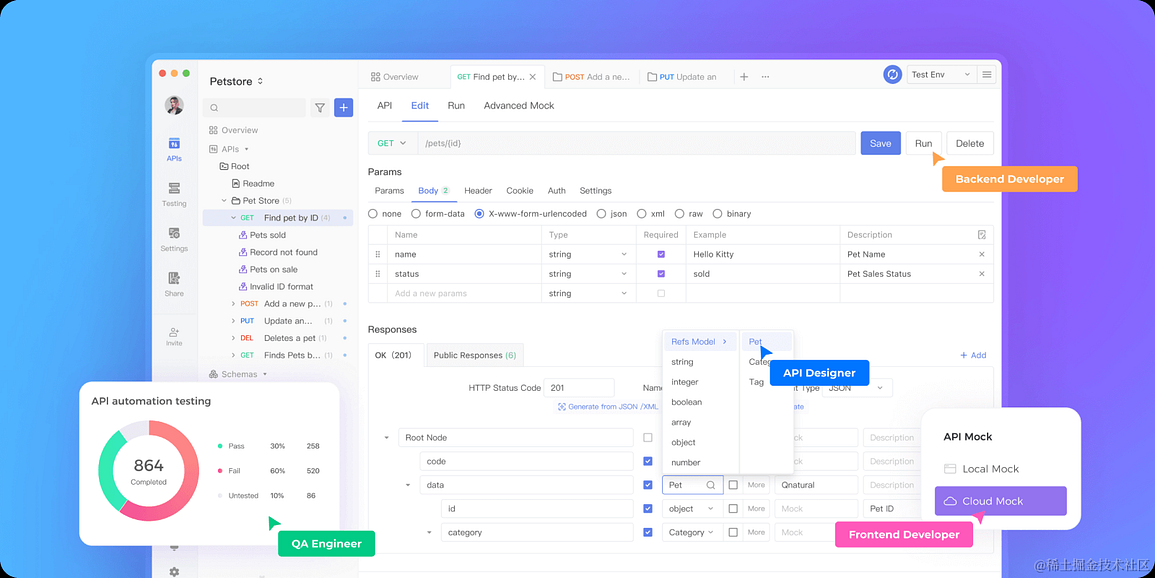
Task: Open the Invite panel from the sidebar
Action: (174, 333)
